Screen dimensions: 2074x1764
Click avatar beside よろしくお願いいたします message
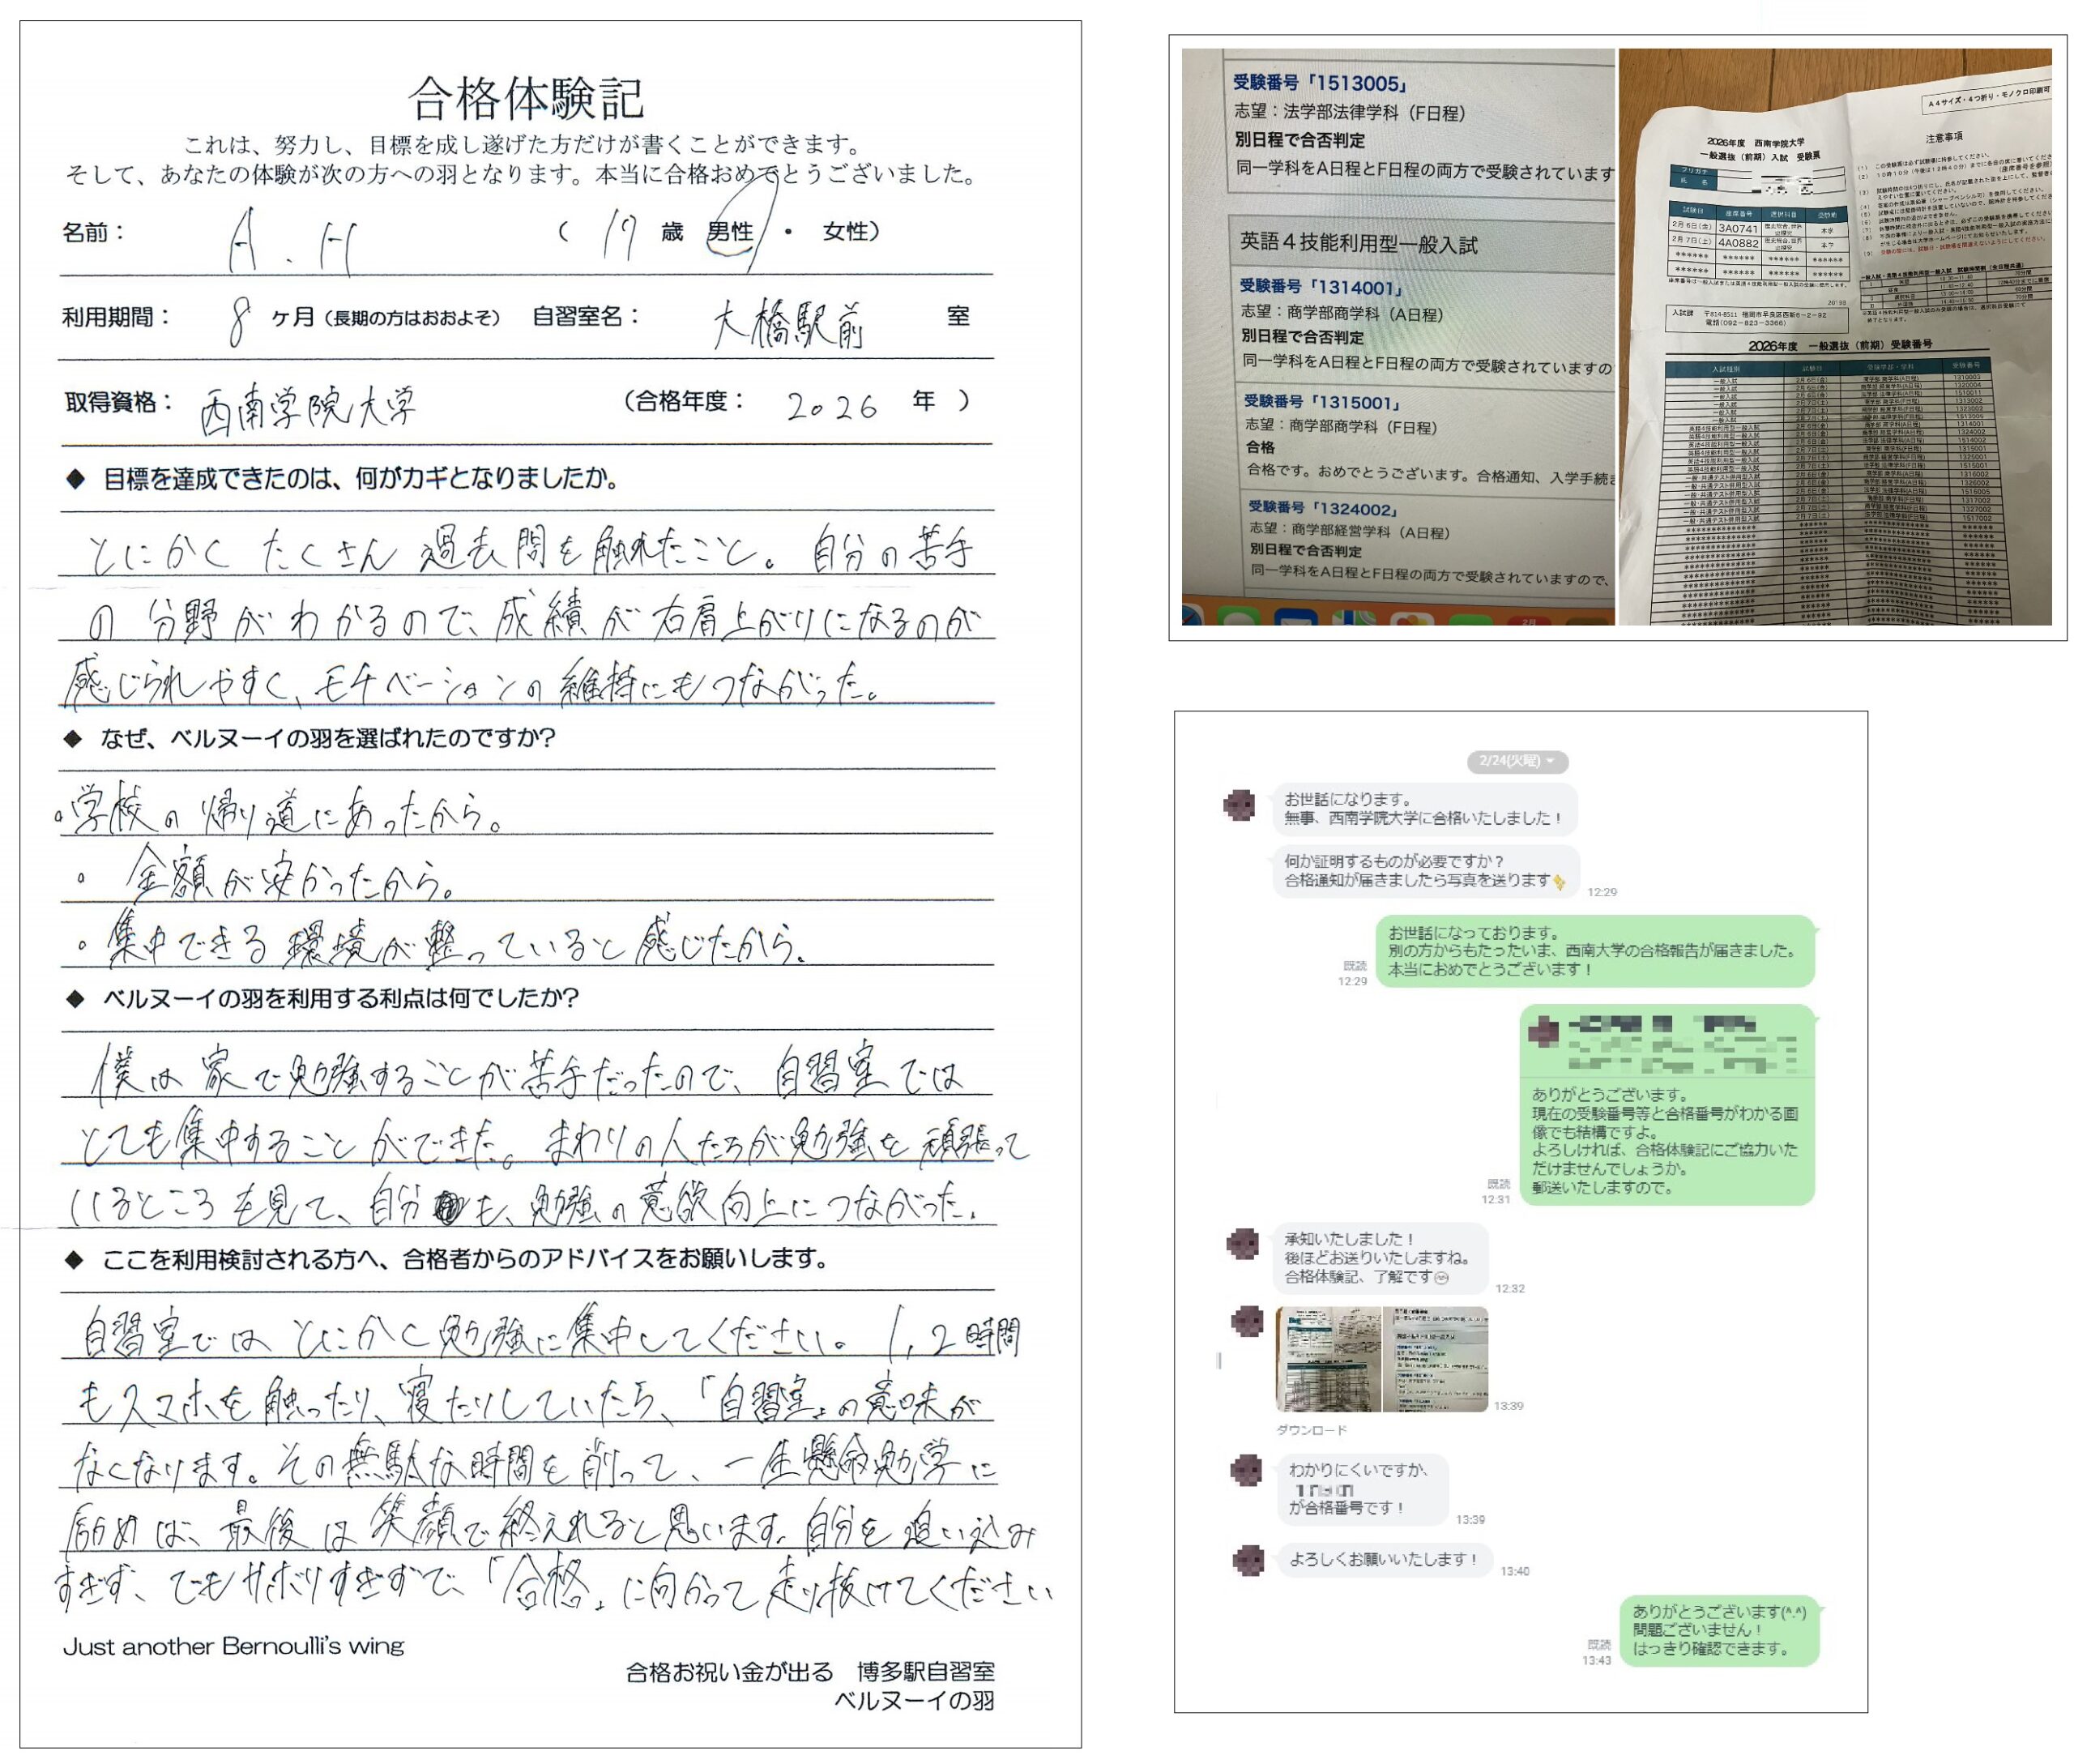click(1248, 1560)
